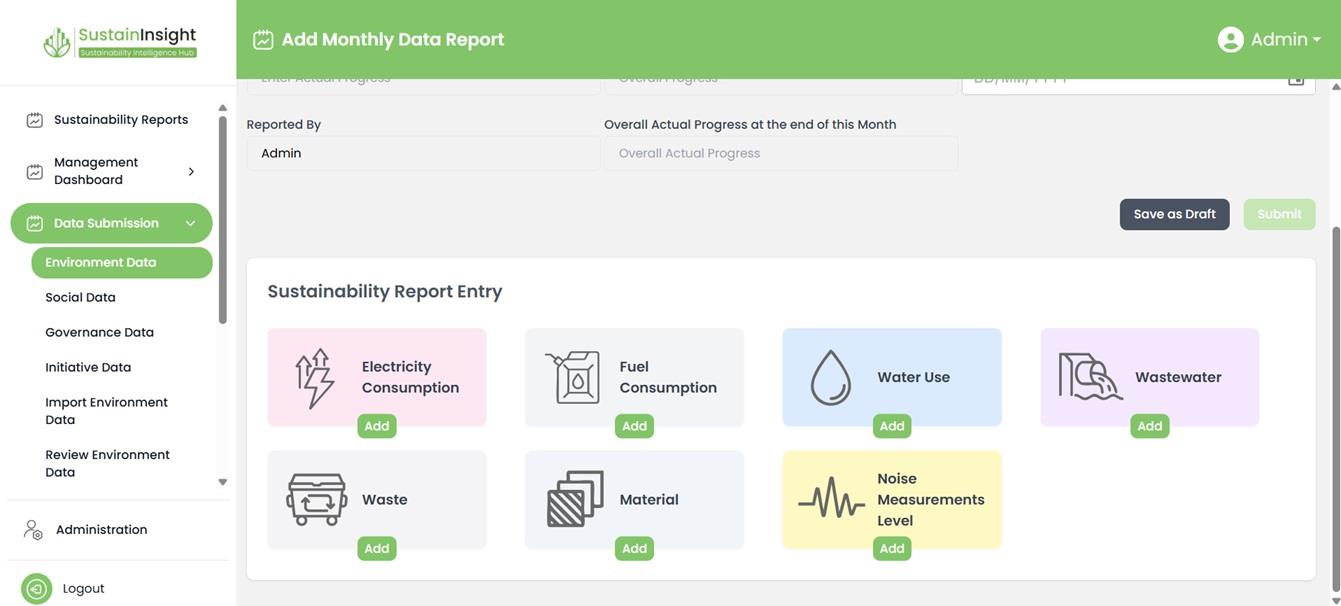The width and height of the screenshot is (1341, 606).
Task: Click the Save as Draft button
Action: point(1174,214)
